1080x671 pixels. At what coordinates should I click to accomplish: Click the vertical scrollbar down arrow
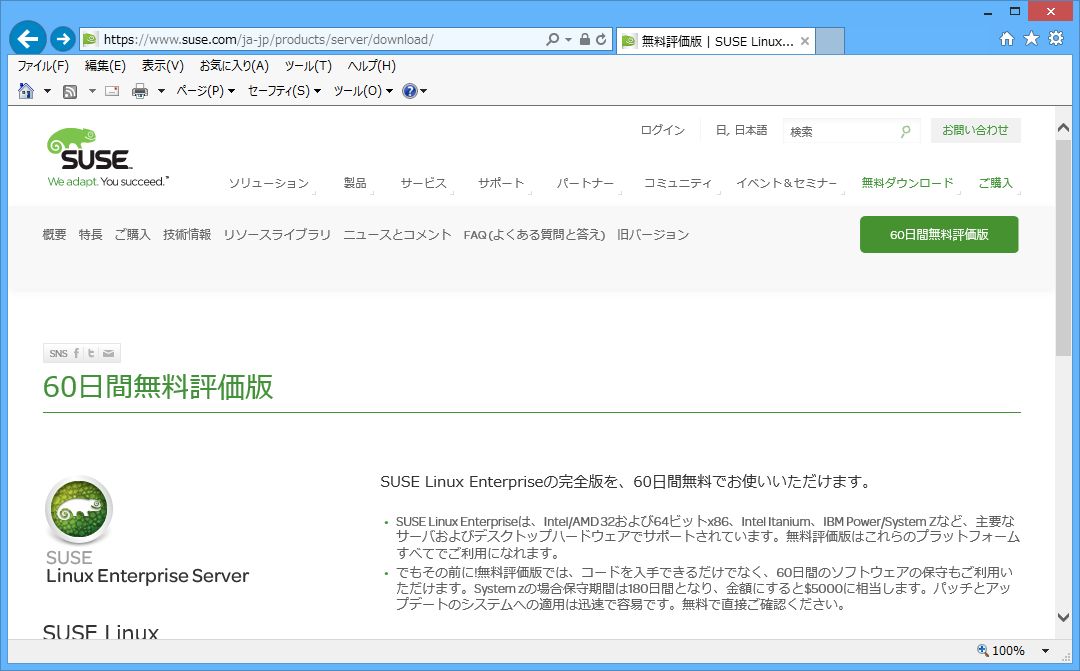click(1063, 618)
